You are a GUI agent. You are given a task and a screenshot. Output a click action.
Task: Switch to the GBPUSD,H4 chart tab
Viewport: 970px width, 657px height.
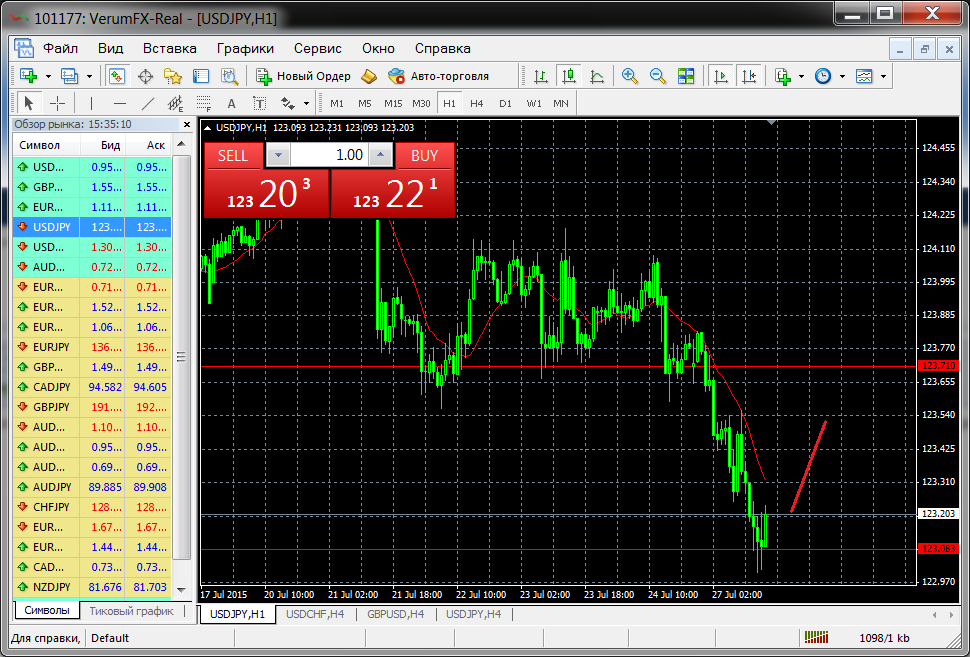(x=395, y=614)
